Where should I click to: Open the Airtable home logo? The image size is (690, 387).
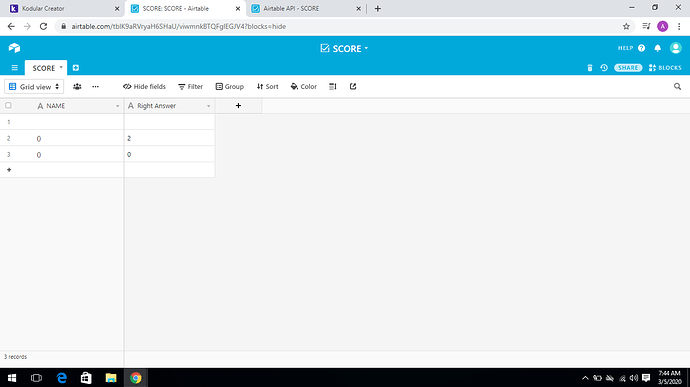pos(14,48)
